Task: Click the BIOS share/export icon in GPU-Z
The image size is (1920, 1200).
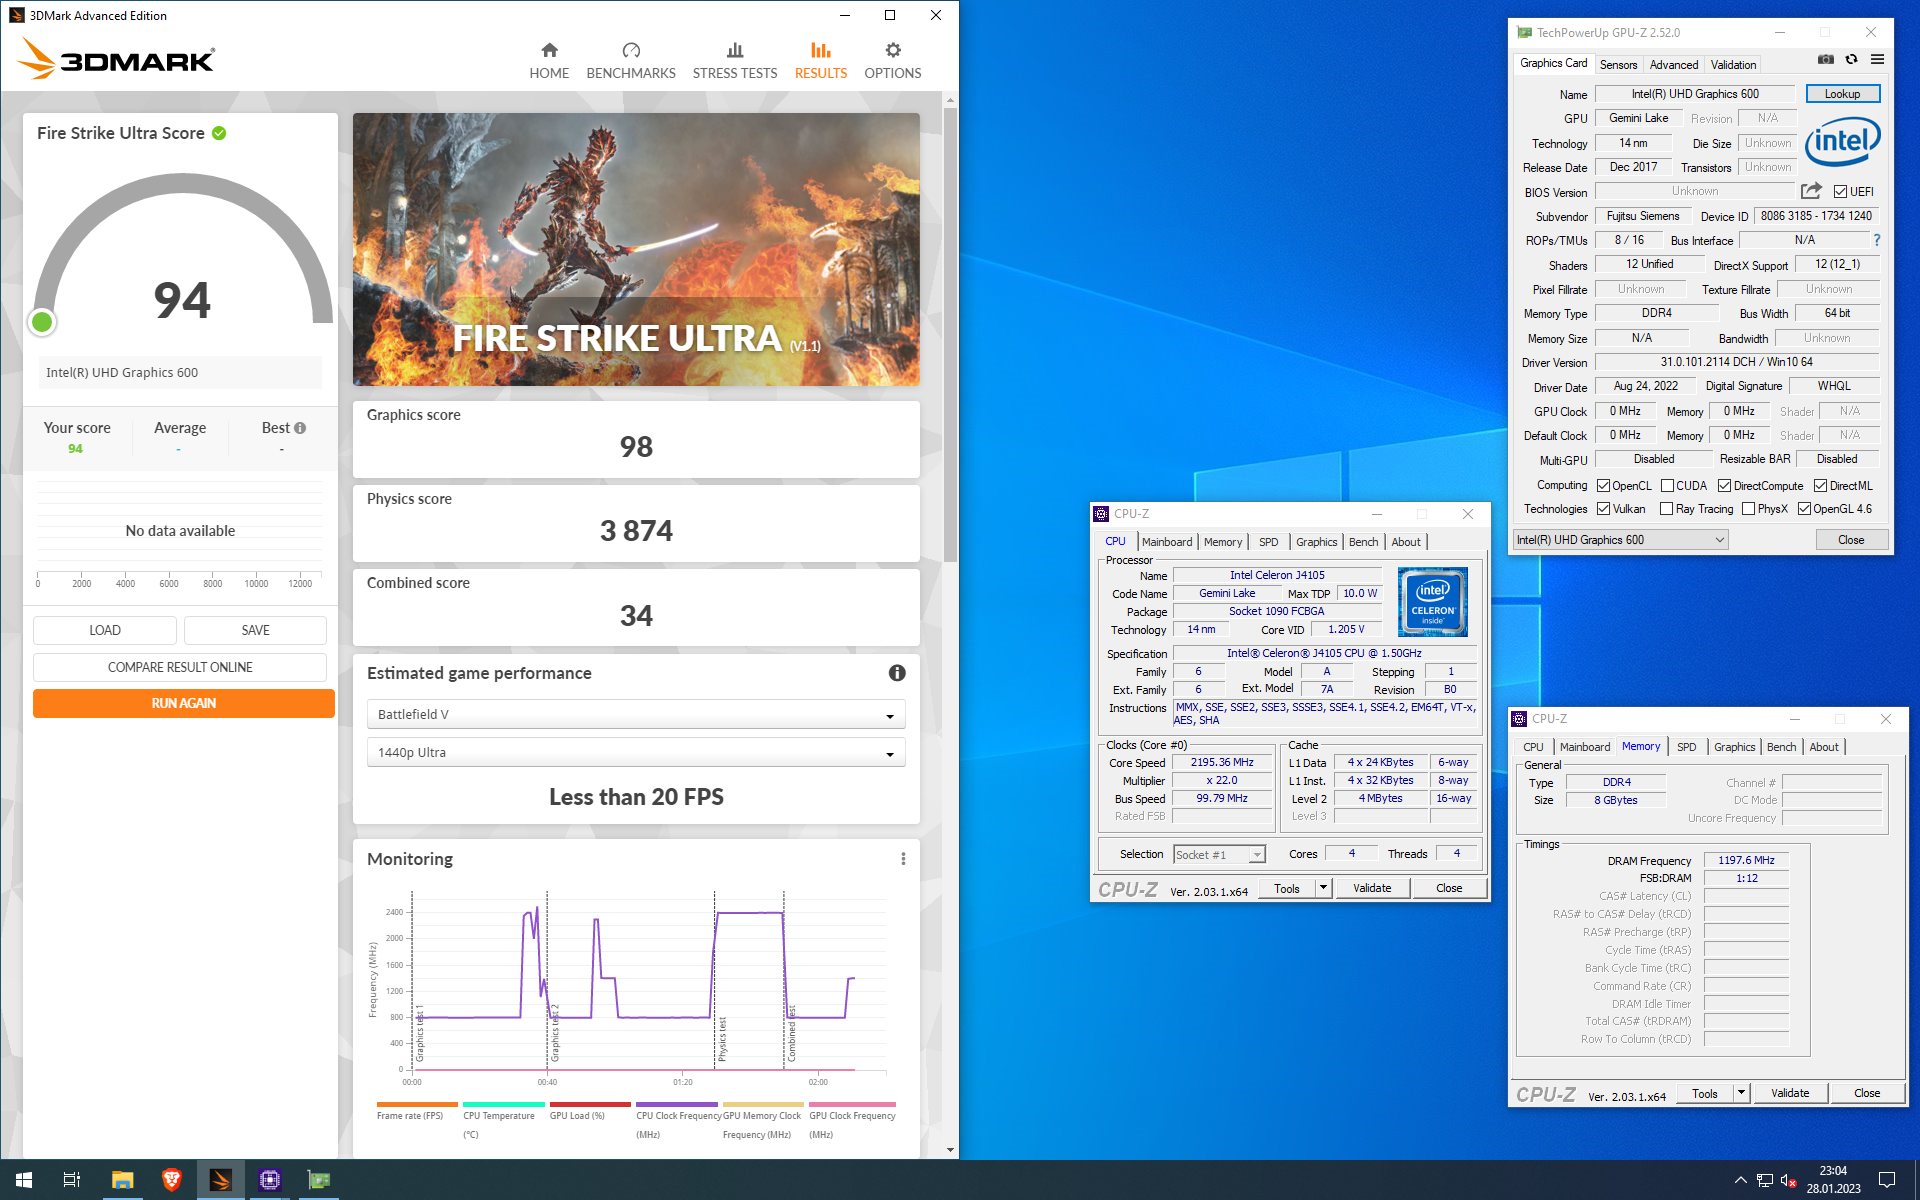Action: click(x=1811, y=191)
